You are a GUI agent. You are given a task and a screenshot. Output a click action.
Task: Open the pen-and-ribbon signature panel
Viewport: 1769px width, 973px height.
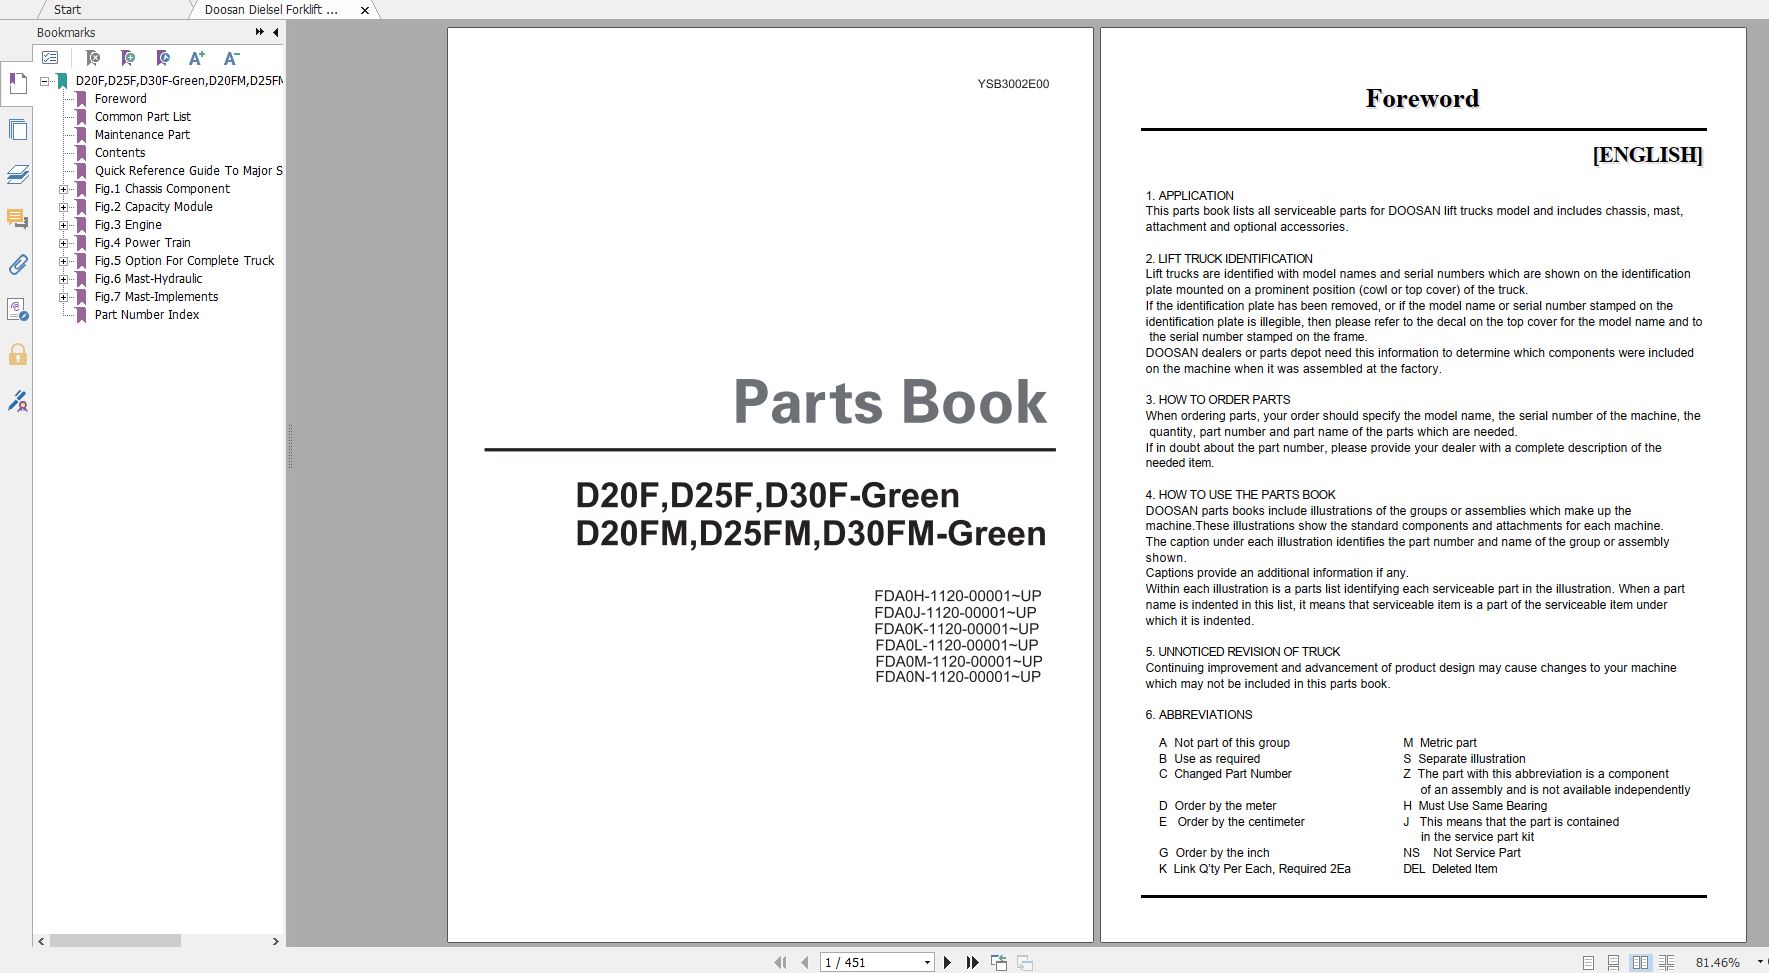pos(17,401)
